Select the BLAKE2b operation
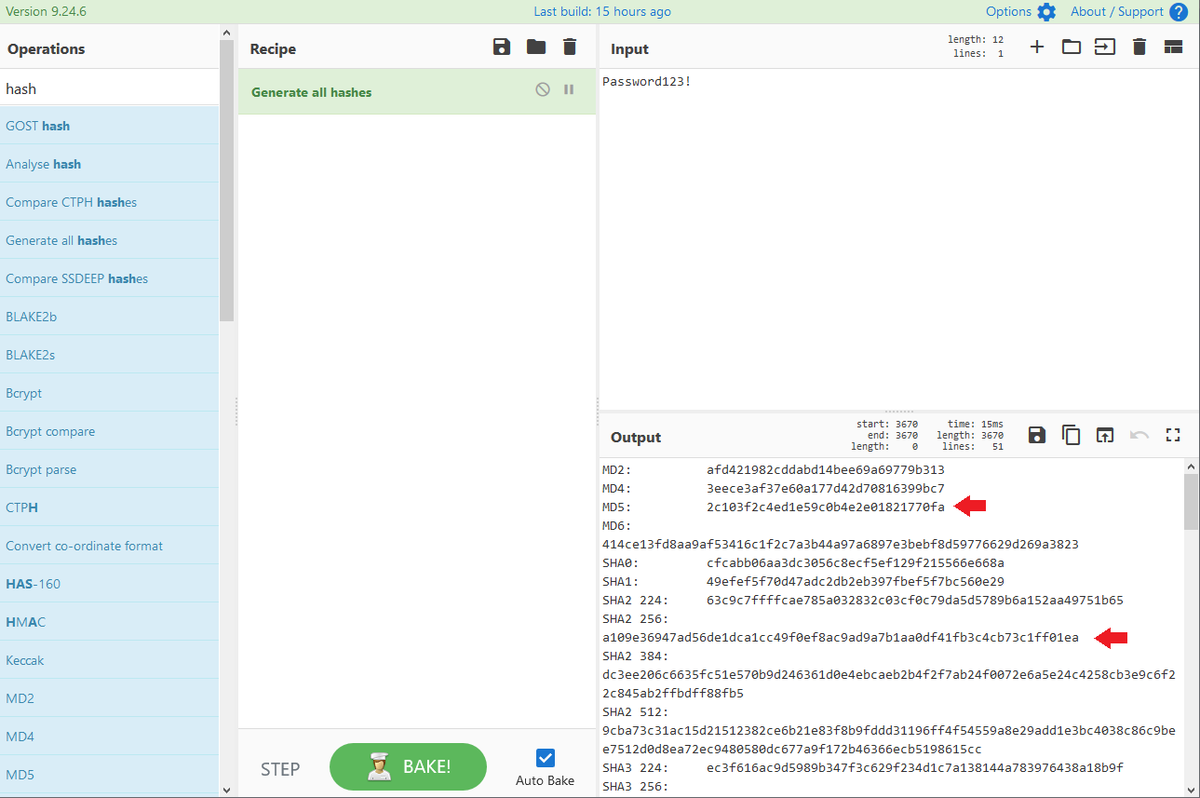The height and width of the screenshot is (798, 1200). [x=109, y=317]
